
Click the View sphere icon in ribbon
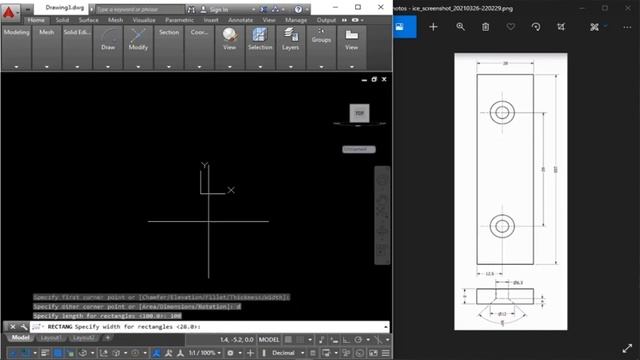point(230,35)
